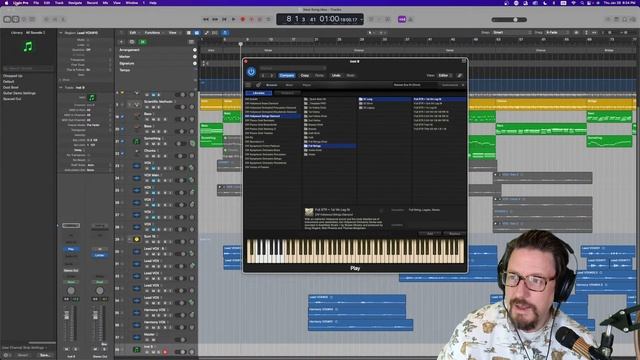
Task: Check the No Transpose checkbox
Action: pos(88,155)
